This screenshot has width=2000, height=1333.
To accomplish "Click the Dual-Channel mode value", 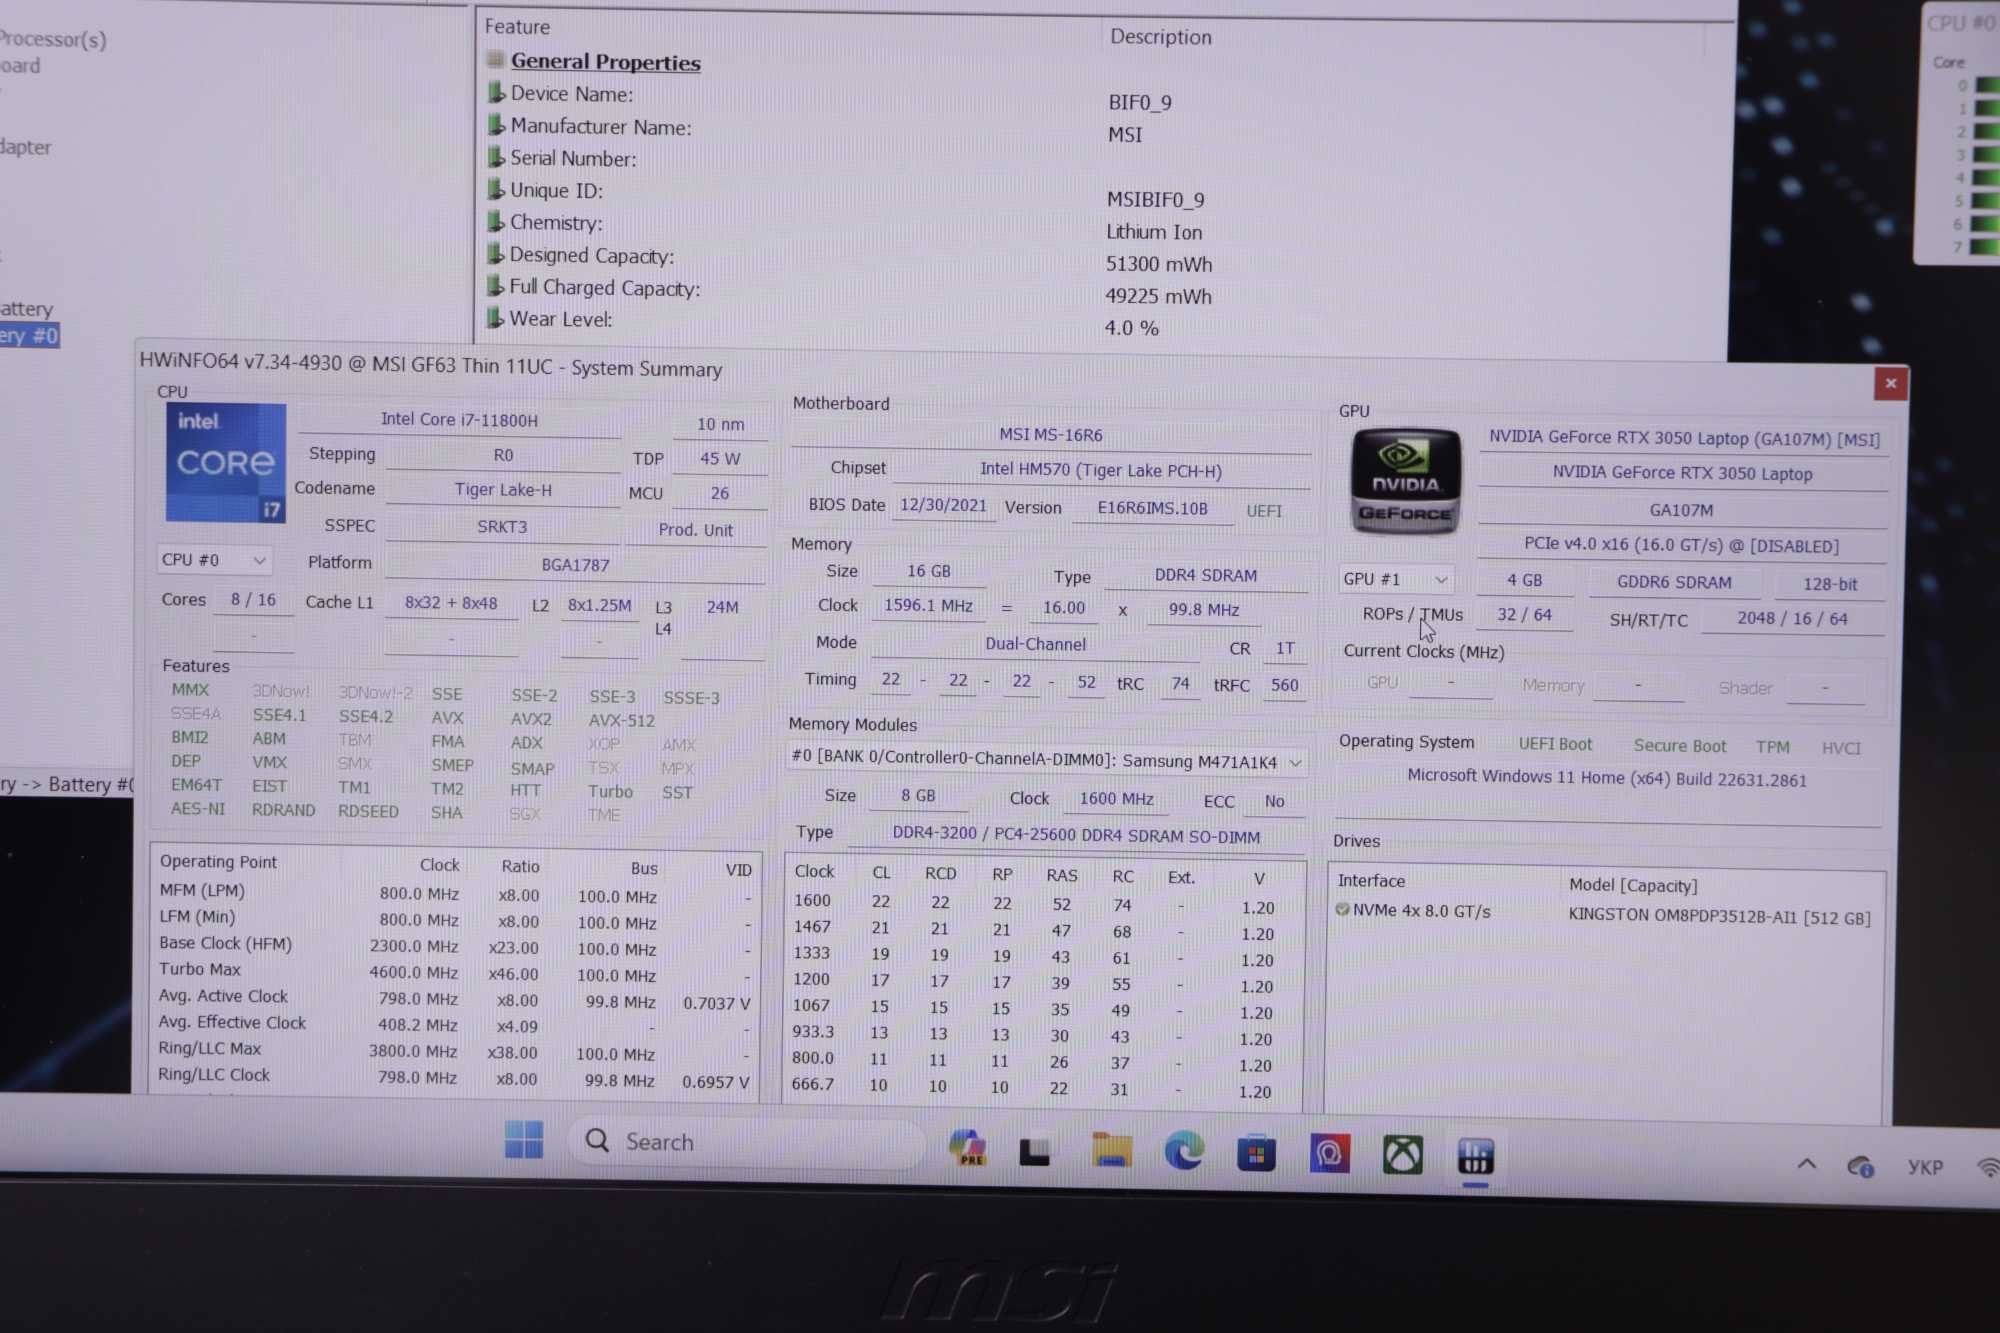I will pos(1035,645).
